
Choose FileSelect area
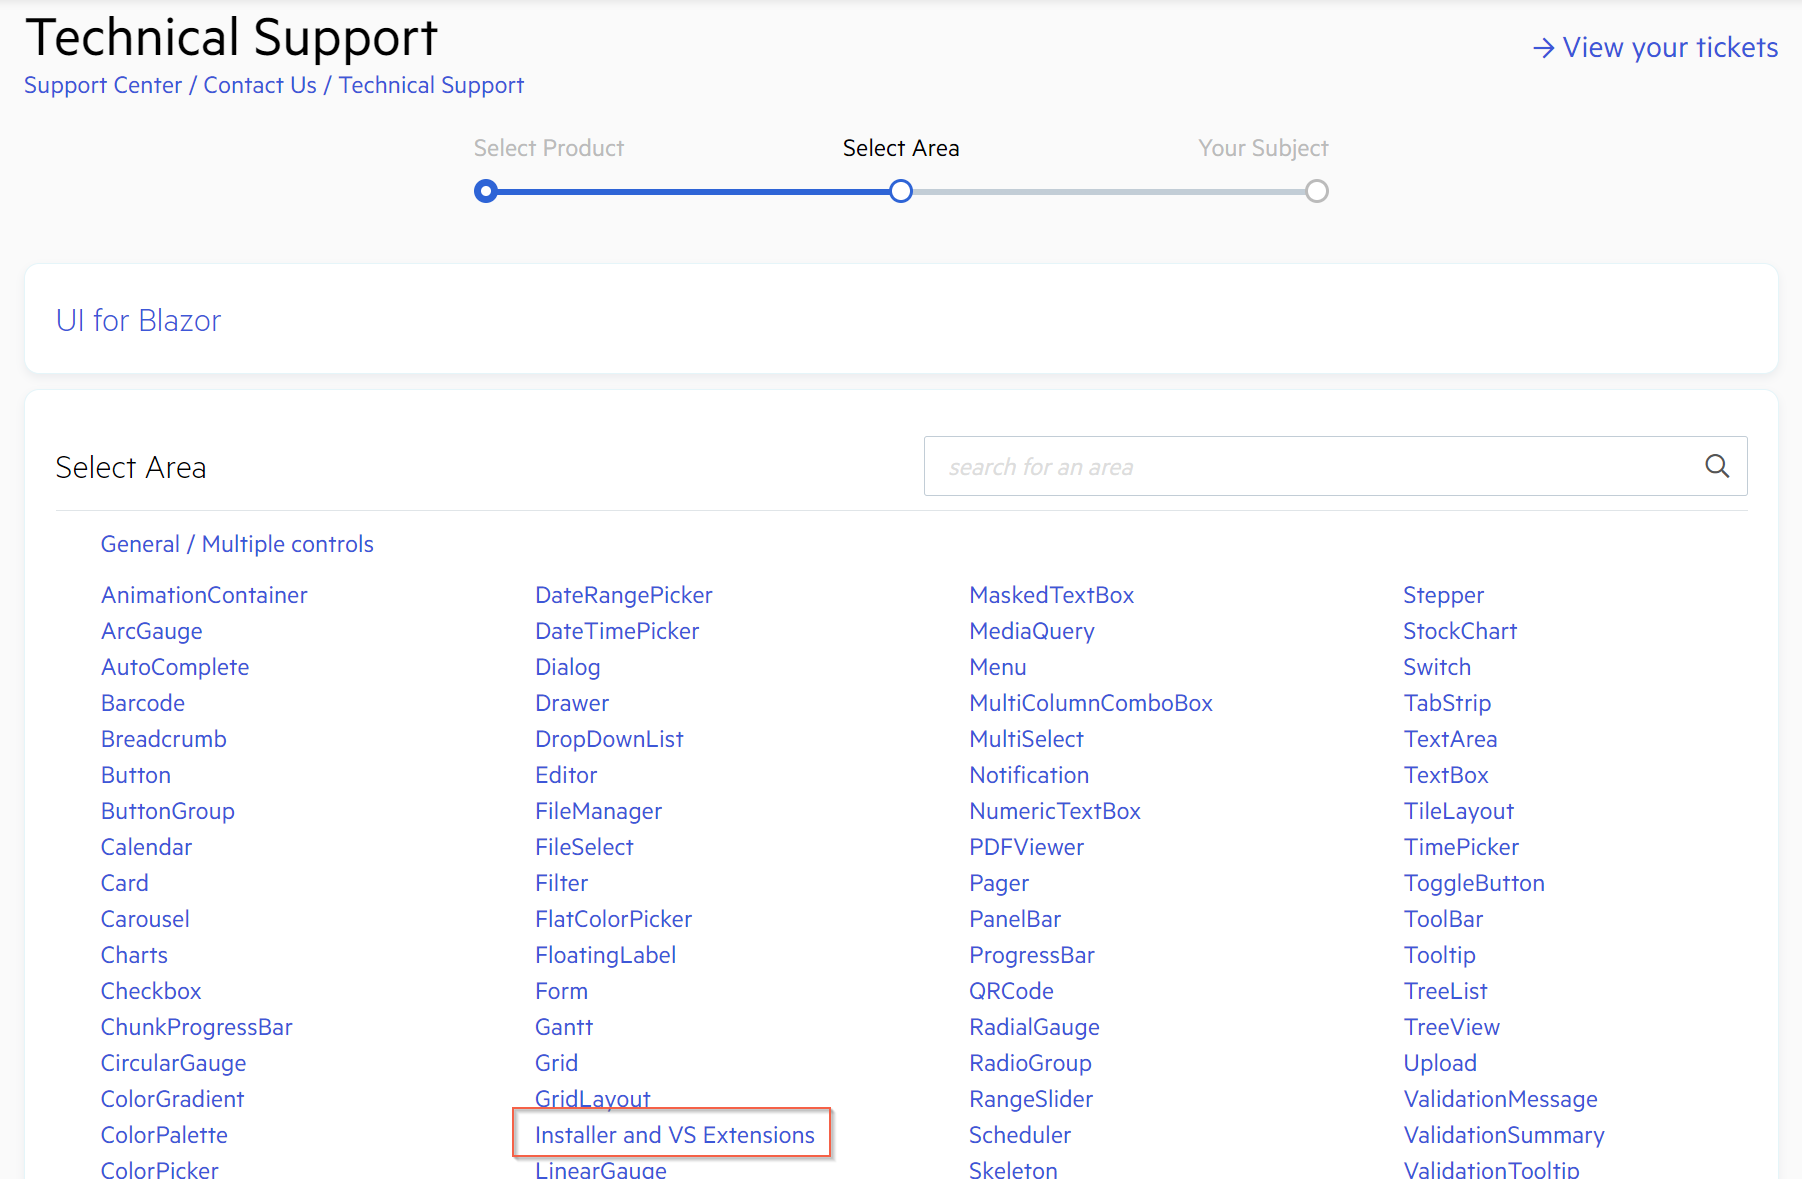584,847
